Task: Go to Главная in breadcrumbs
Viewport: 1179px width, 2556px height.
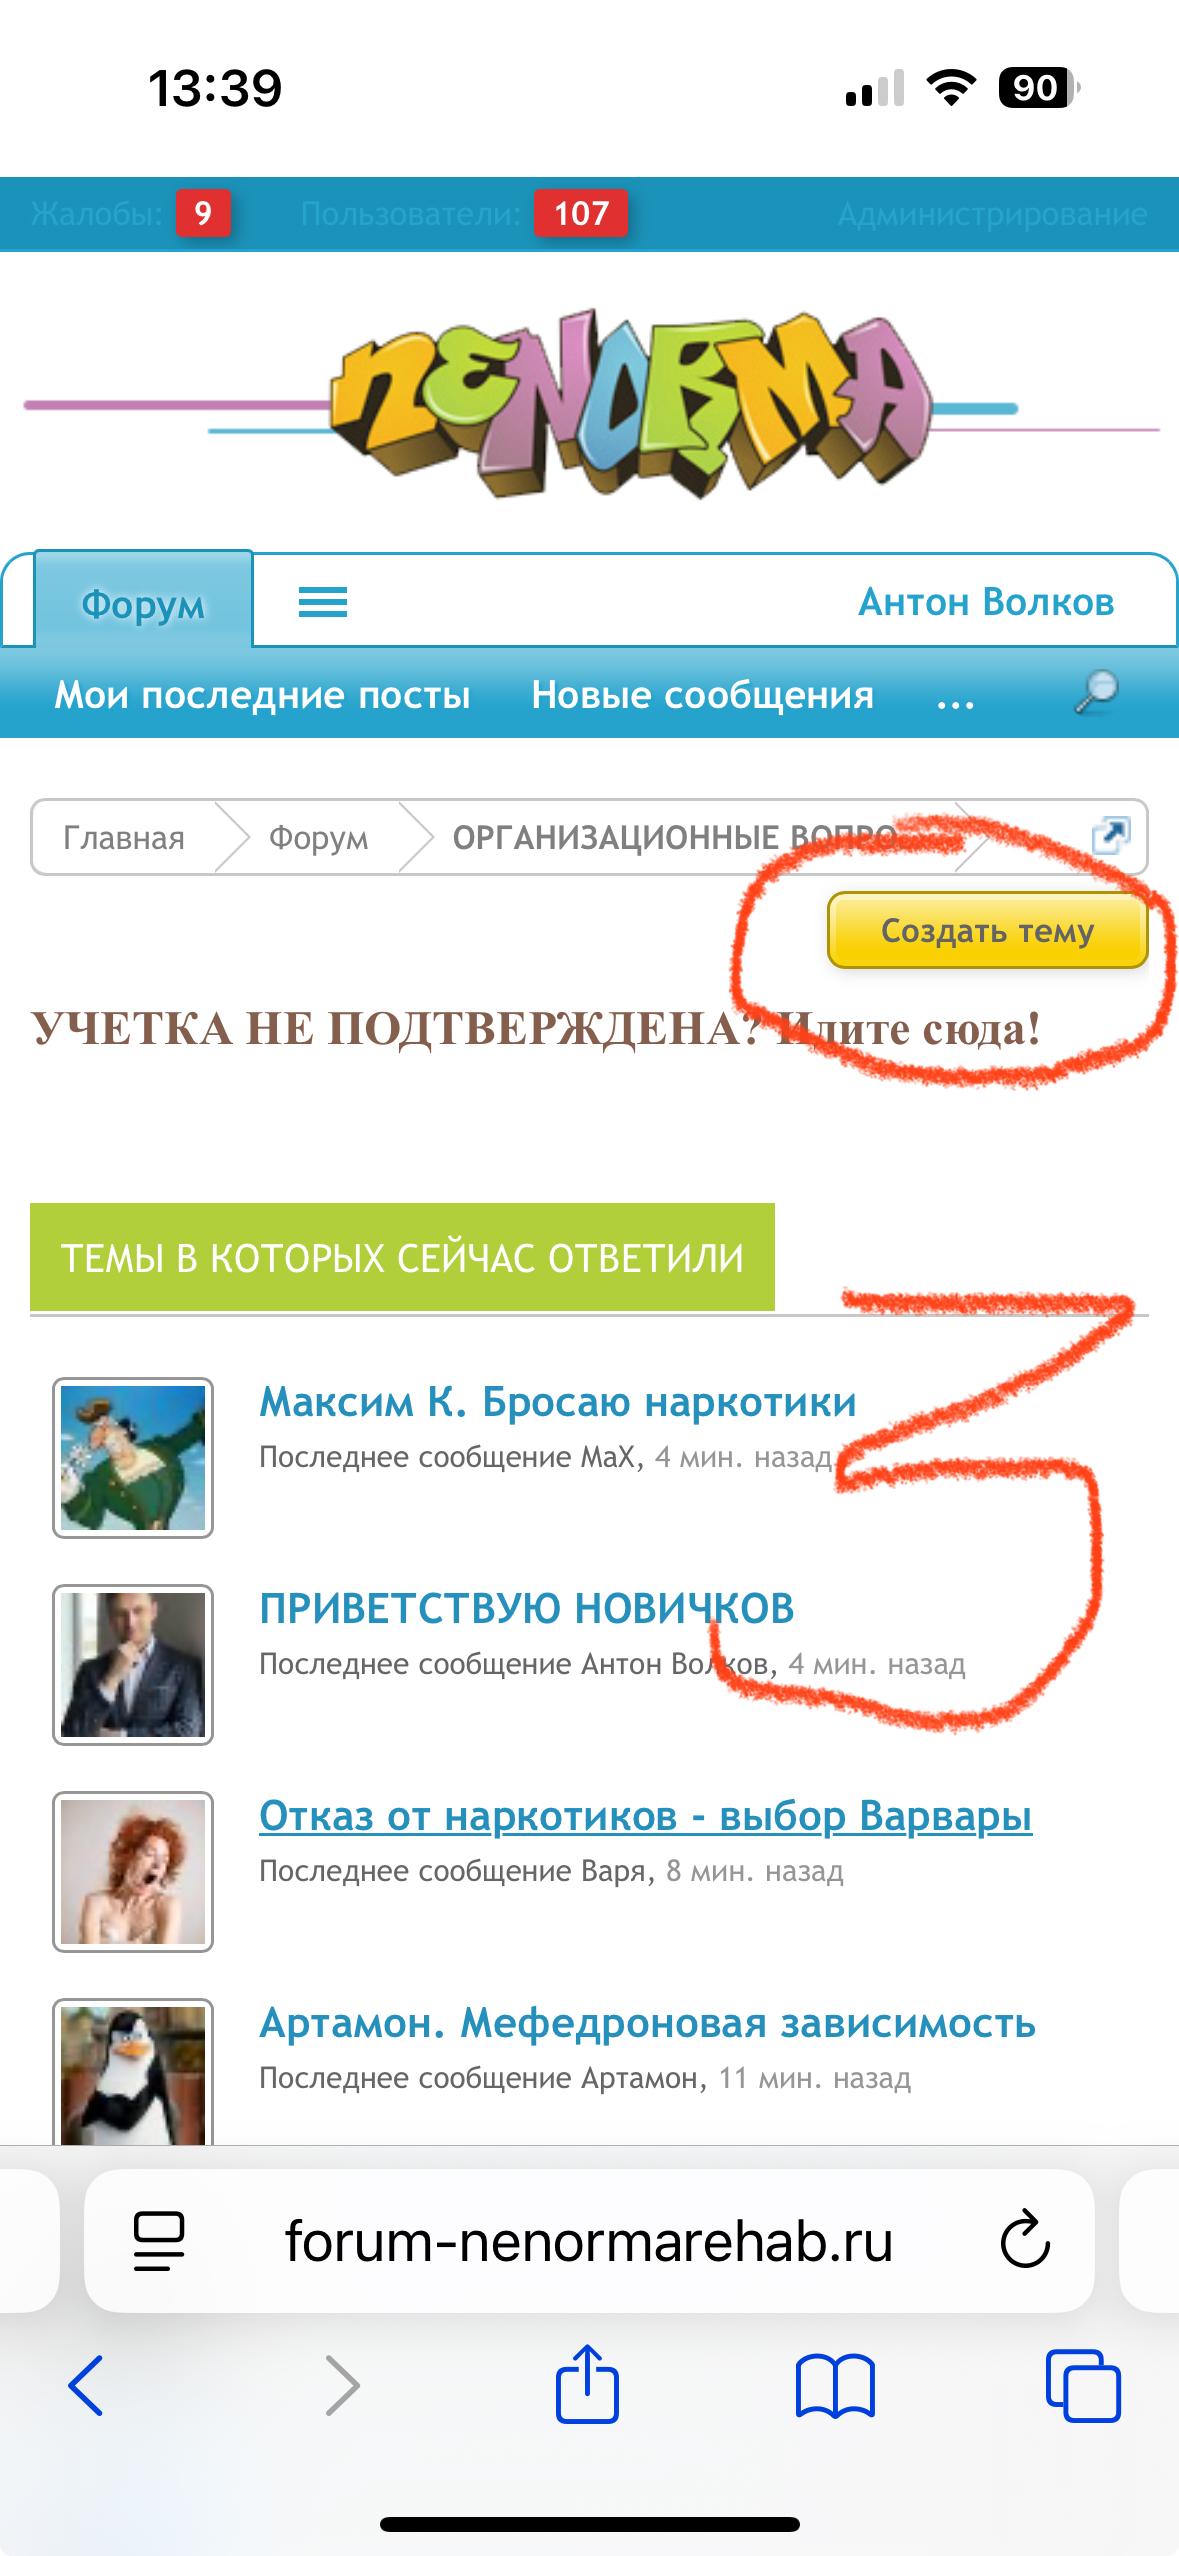Action: pyautogui.click(x=124, y=837)
